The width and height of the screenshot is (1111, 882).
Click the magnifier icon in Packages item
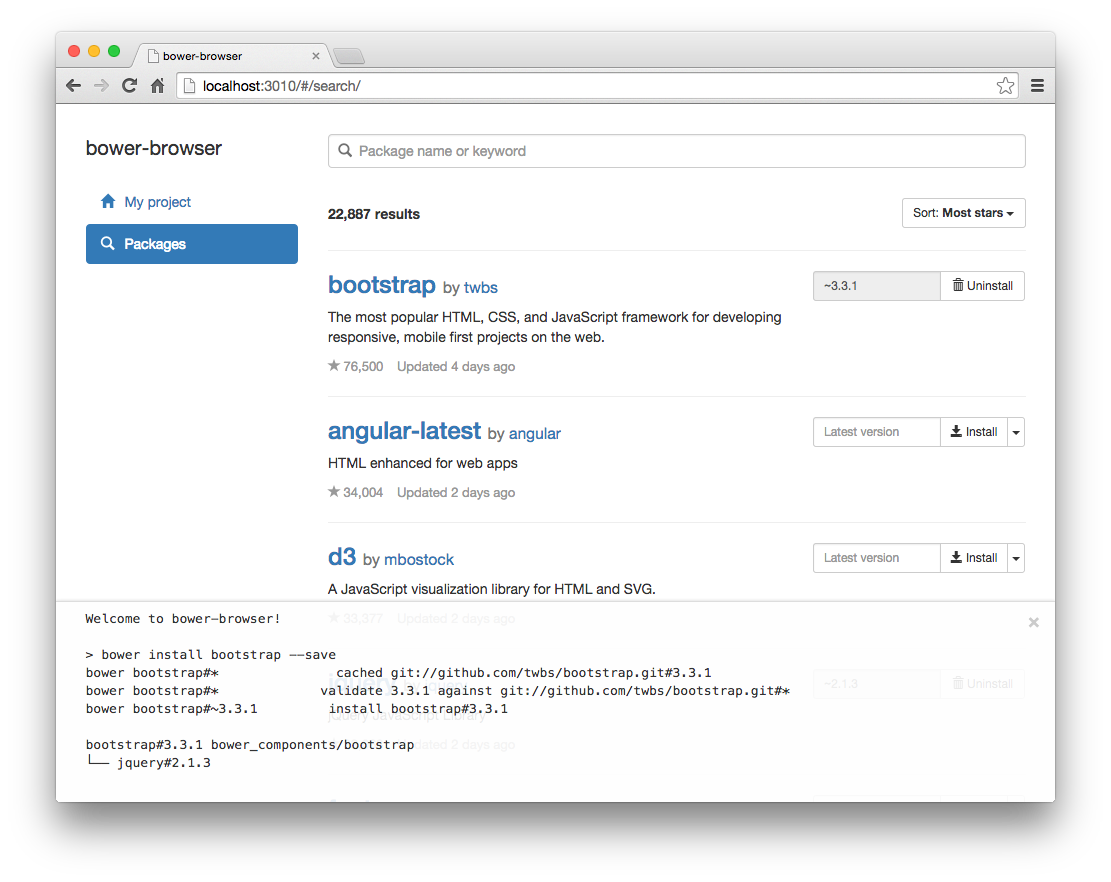click(108, 244)
